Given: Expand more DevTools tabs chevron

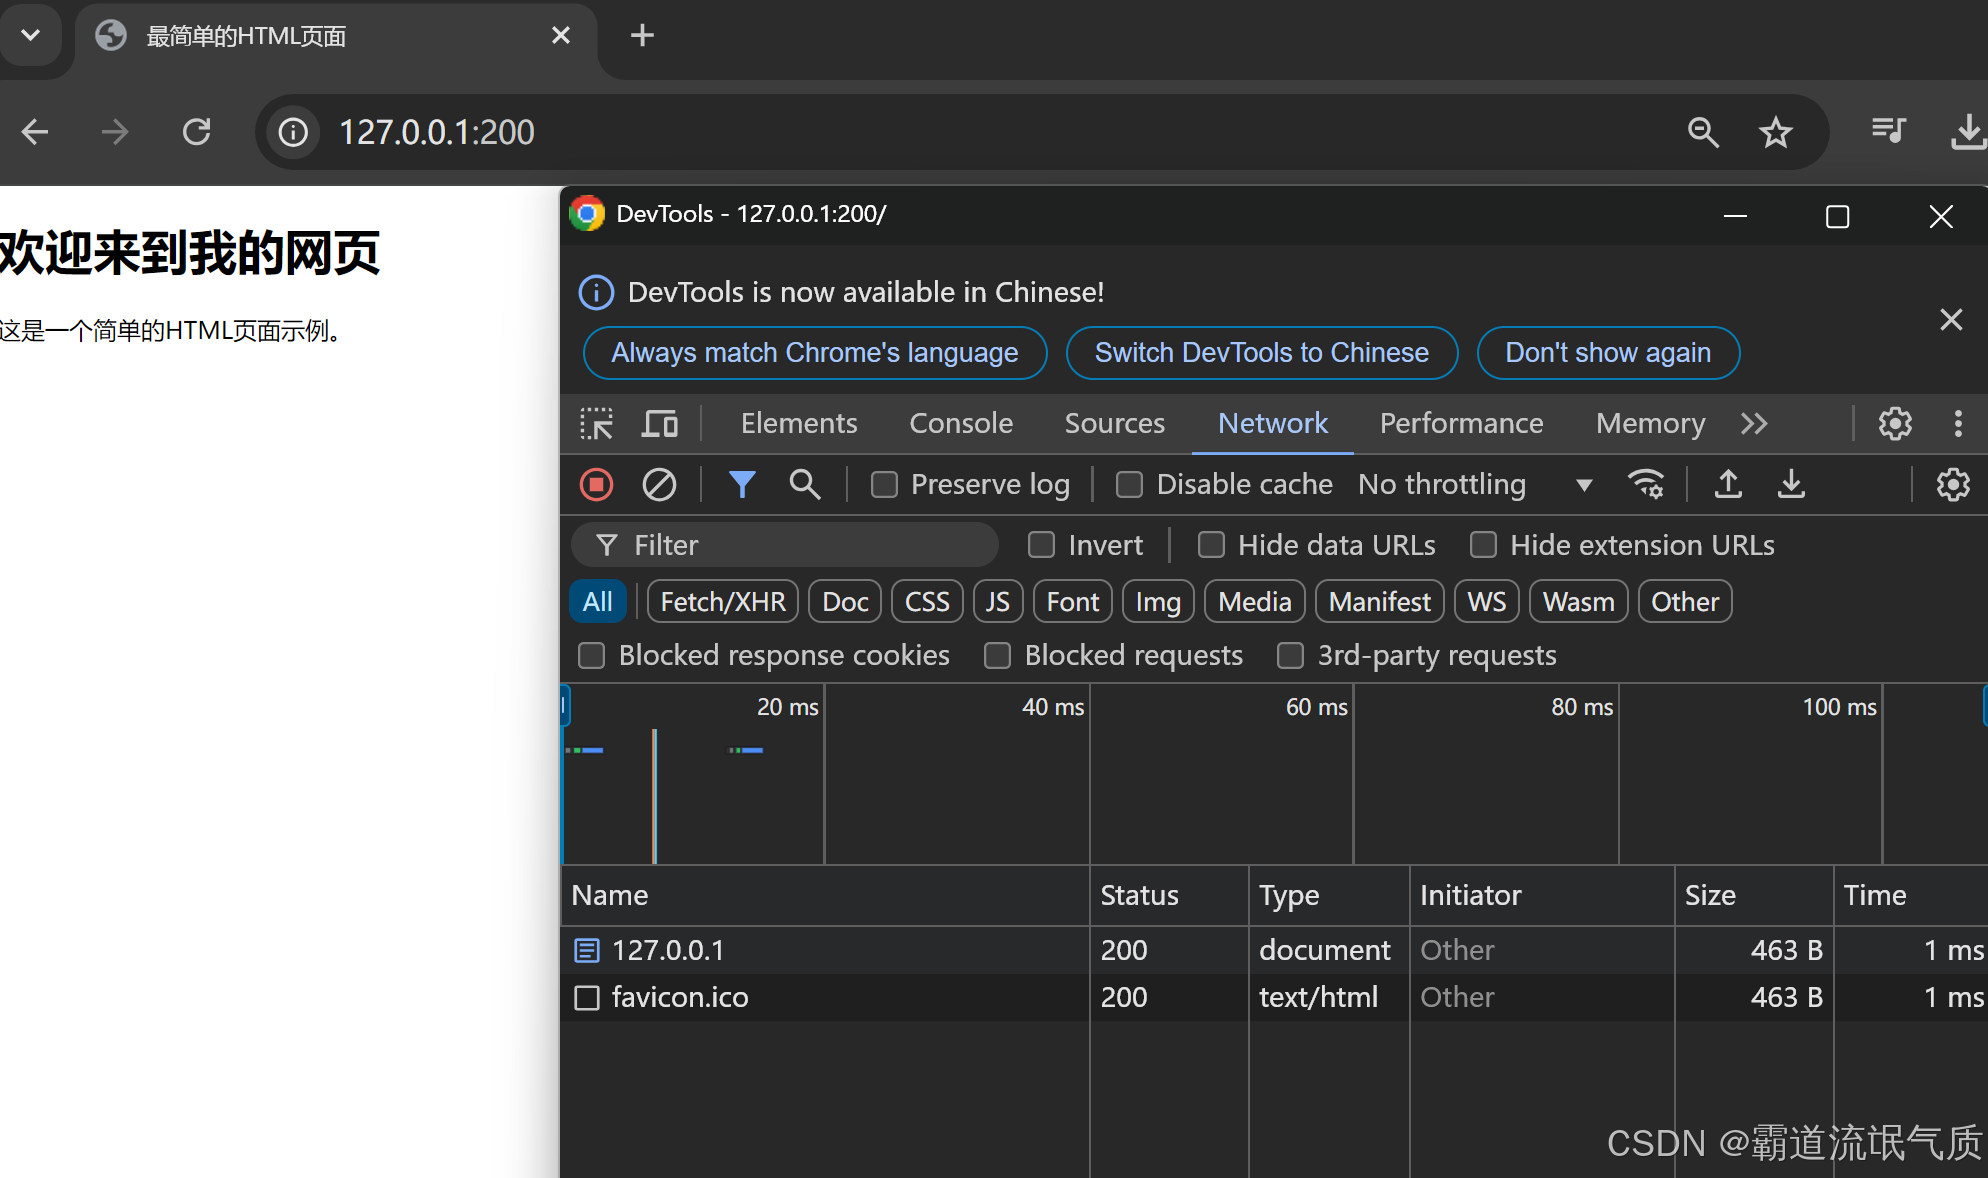Looking at the screenshot, I should pyautogui.click(x=1754, y=424).
